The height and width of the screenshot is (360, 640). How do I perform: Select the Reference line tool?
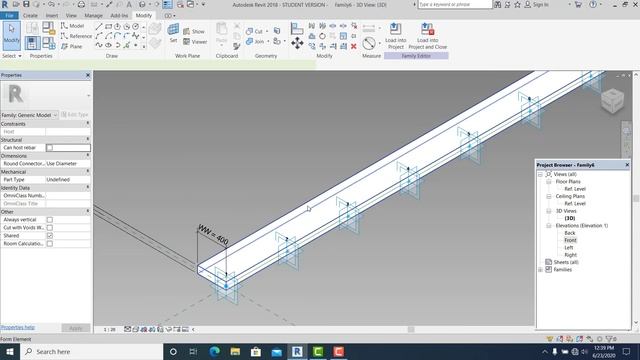tap(76, 36)
